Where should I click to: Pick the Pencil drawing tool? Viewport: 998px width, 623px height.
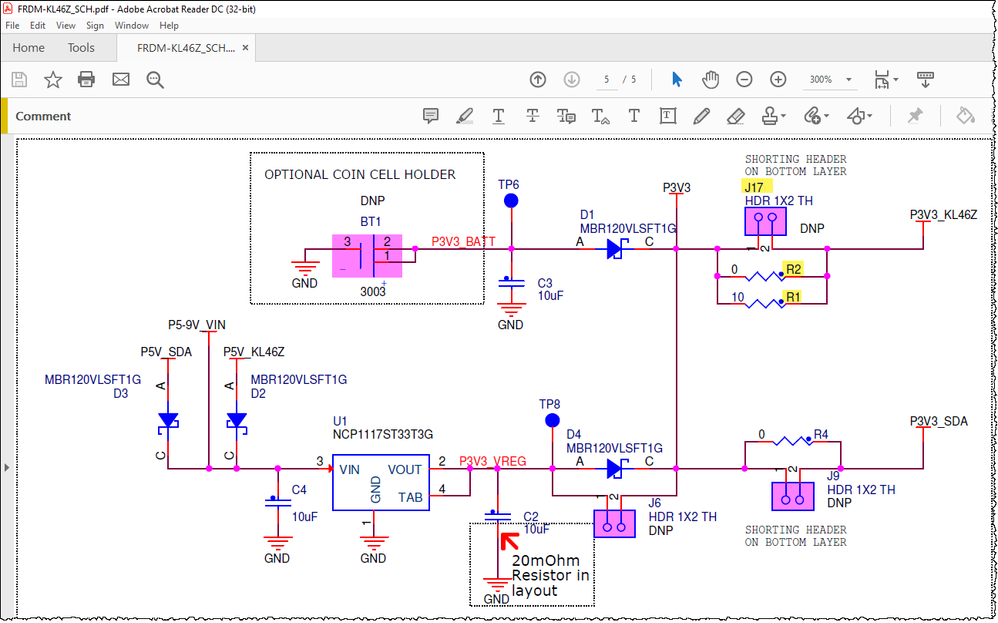tap(701, 116)
